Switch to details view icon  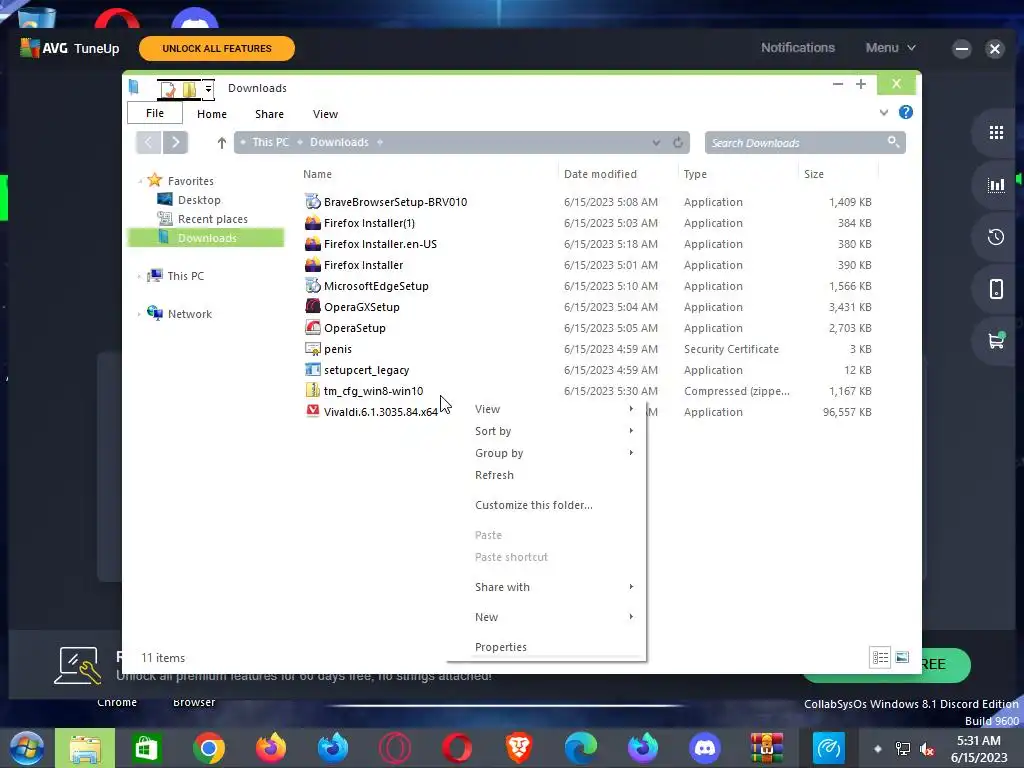[880, 657]
